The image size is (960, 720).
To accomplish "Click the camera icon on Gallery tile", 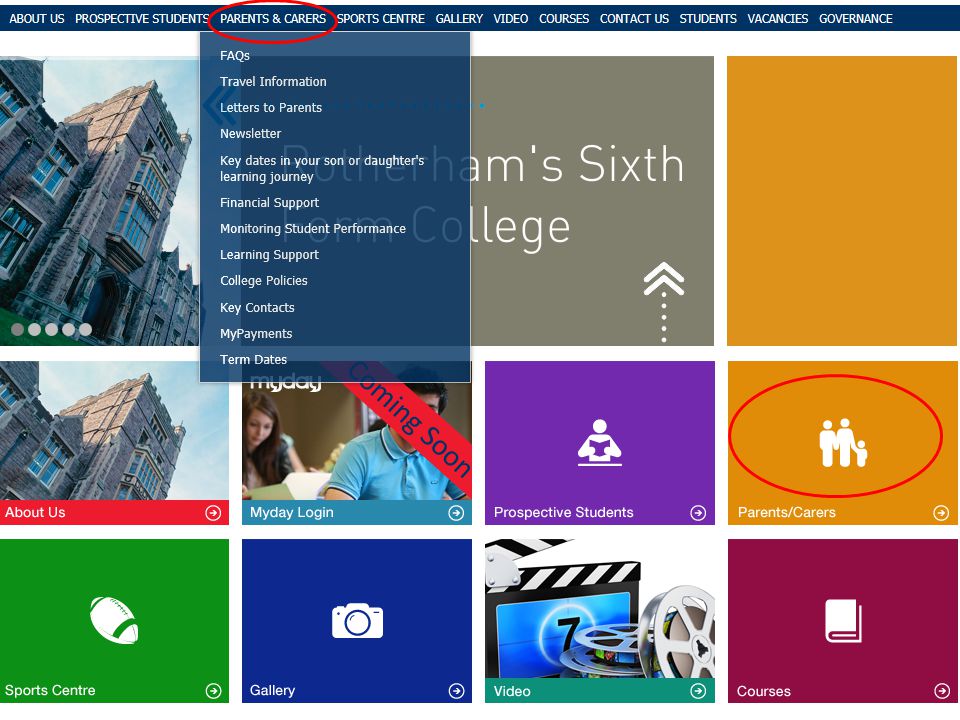I will click(x=358, y=621).
